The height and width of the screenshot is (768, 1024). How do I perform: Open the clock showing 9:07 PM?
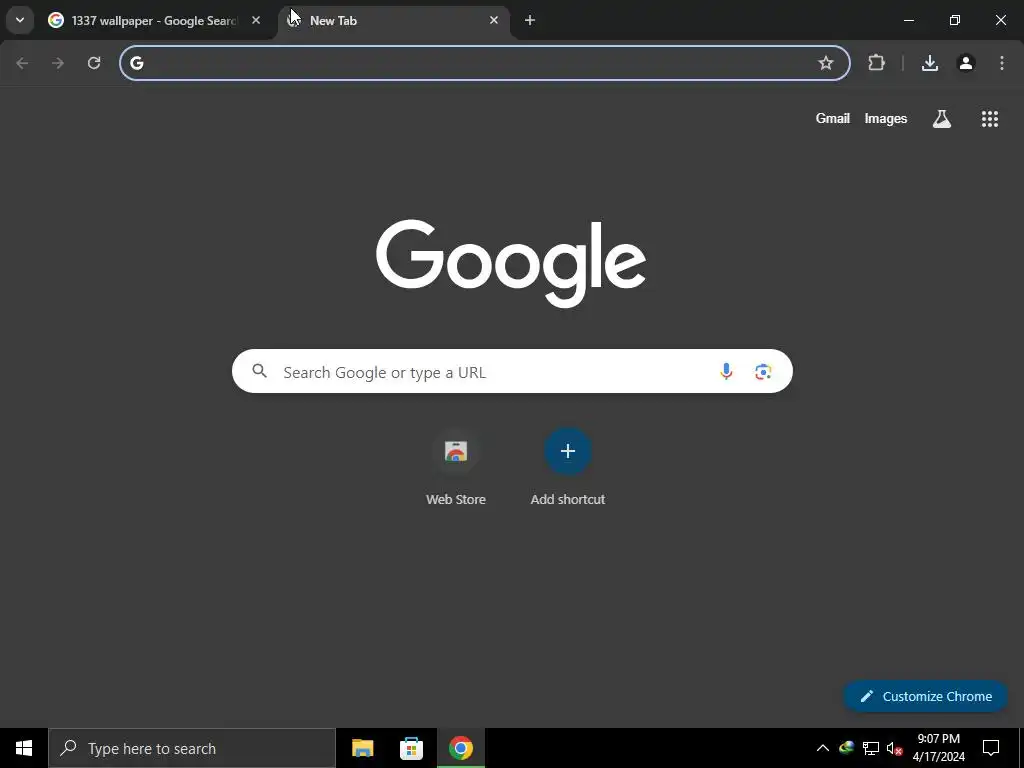938,748
